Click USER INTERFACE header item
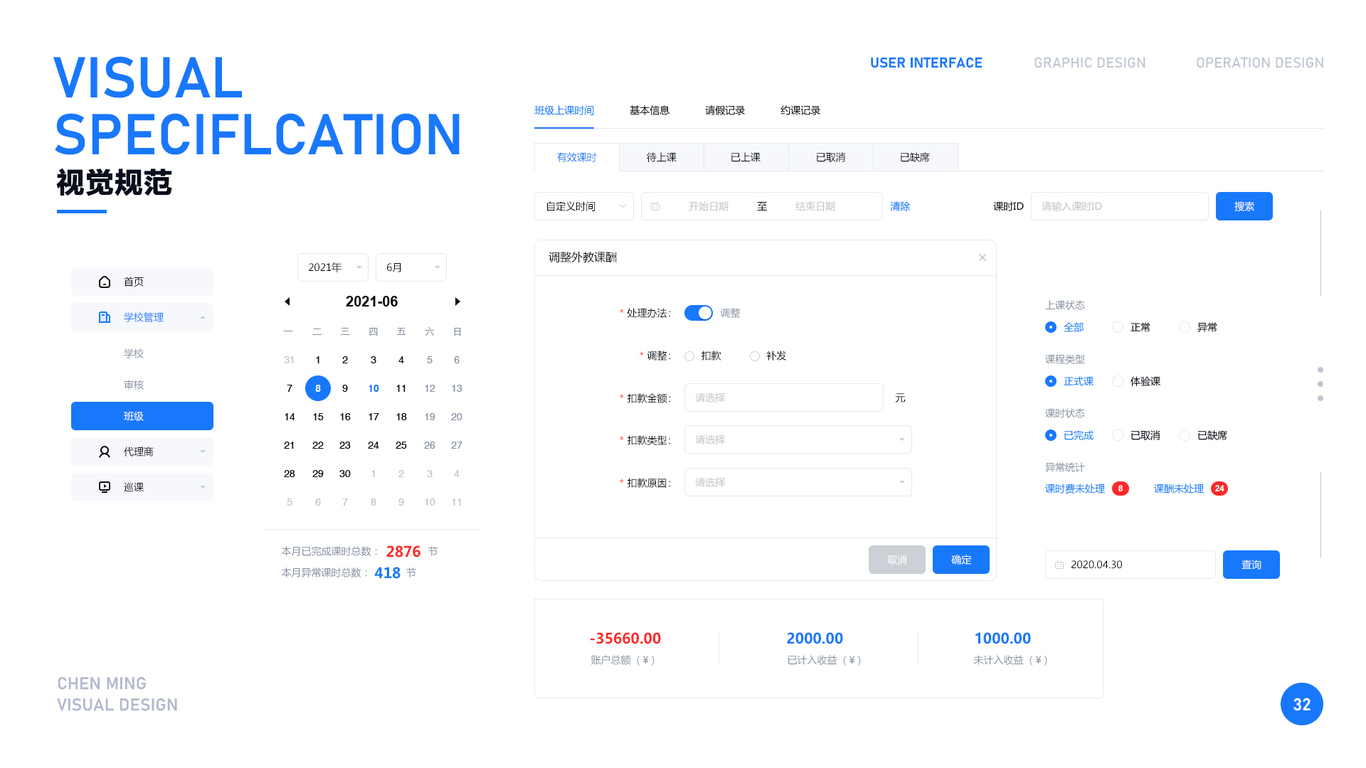 pos(926,63)
